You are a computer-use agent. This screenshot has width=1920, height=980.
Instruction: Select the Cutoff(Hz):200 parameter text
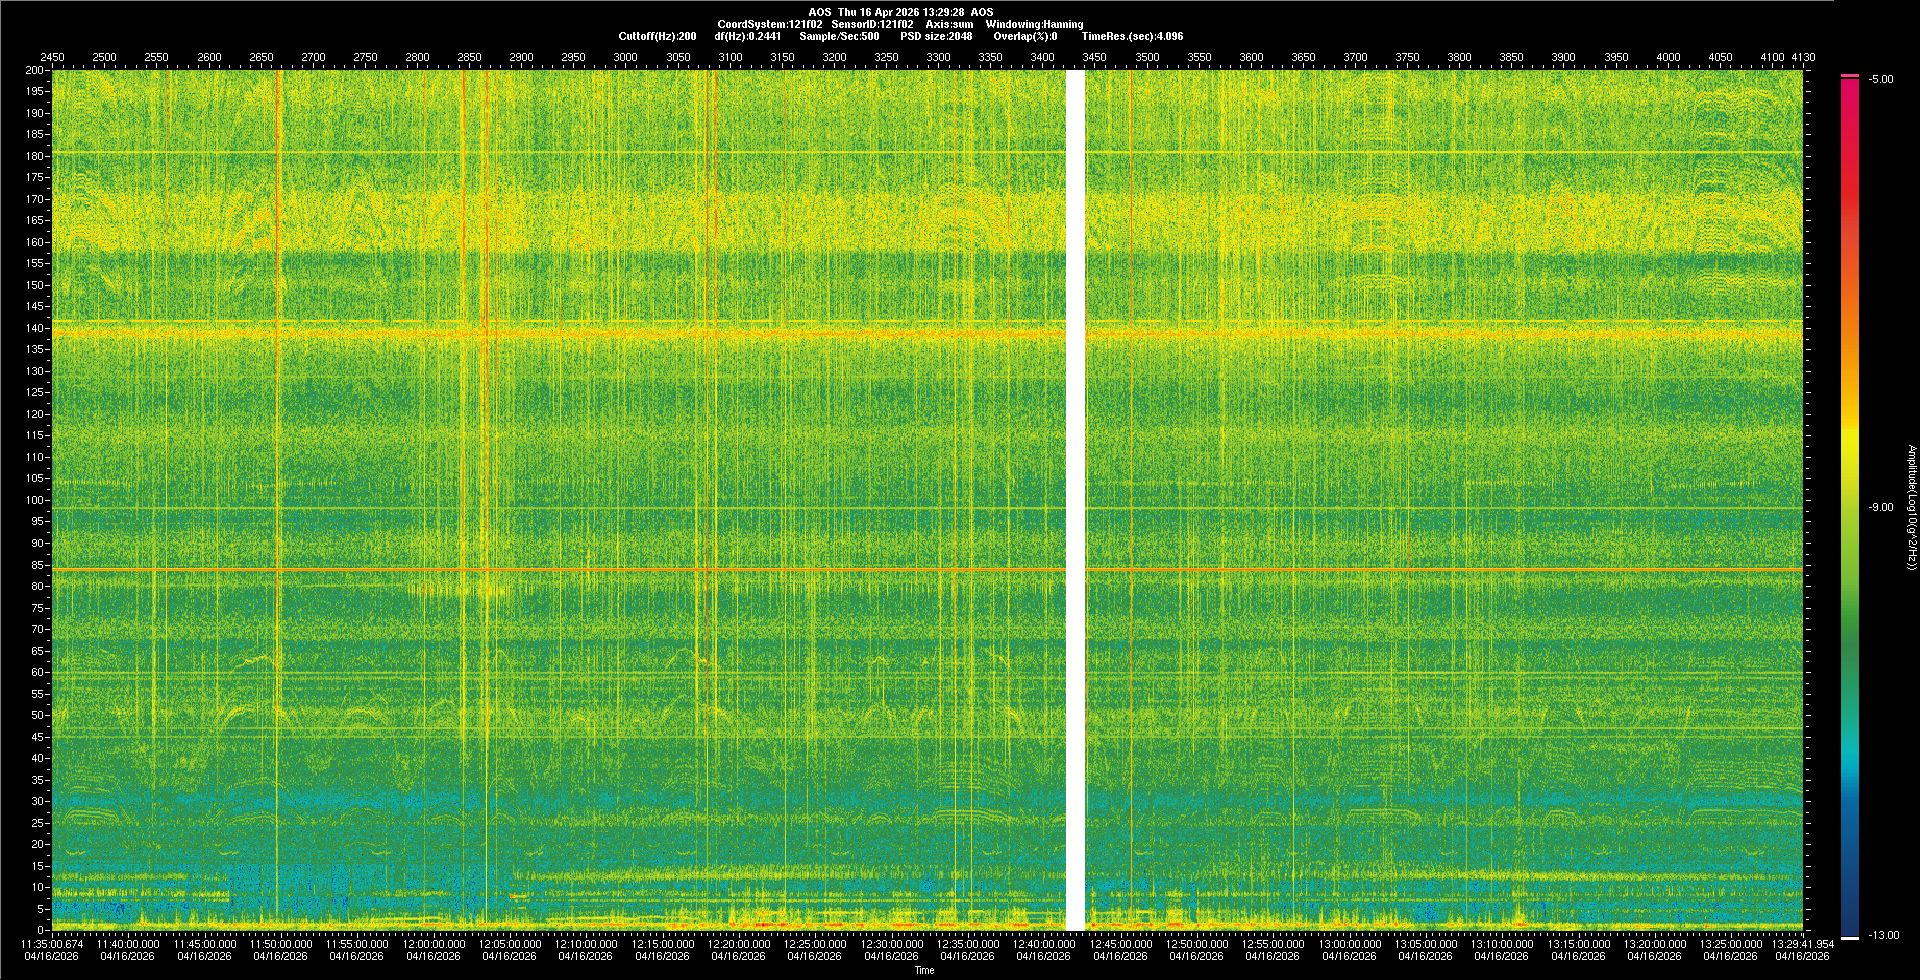[657, 36]
